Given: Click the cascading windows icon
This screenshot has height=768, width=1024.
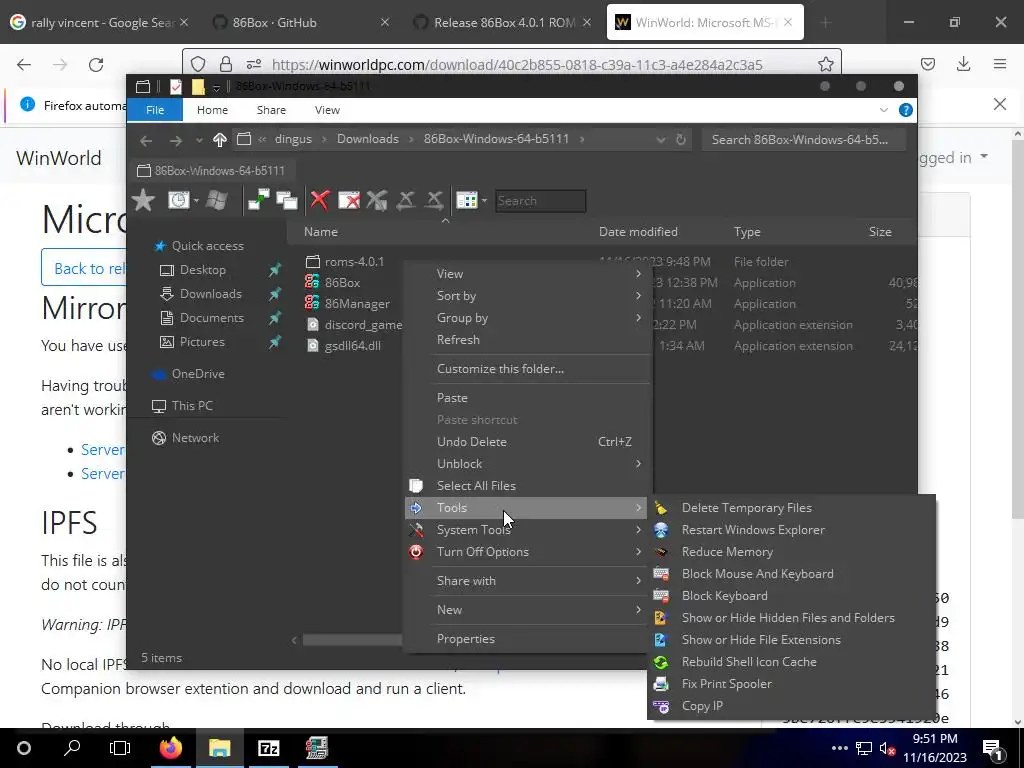Looking at the screenshot, I should coord(287,200).
